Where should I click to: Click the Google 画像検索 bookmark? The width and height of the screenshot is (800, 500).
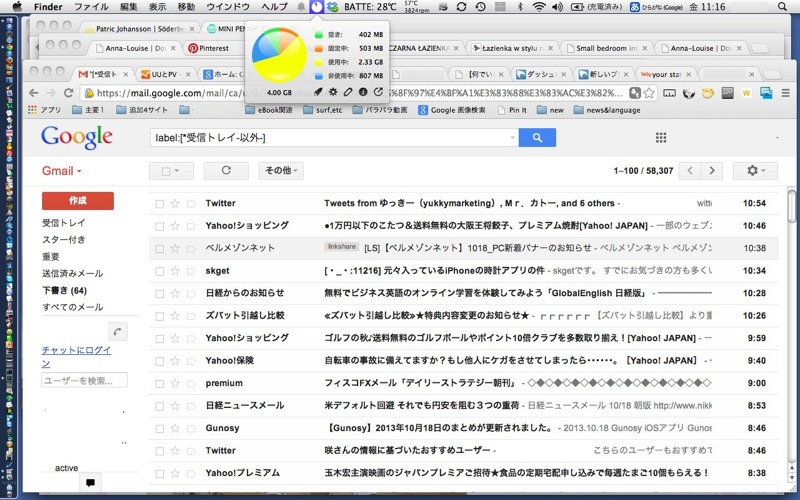pos(452,110)
